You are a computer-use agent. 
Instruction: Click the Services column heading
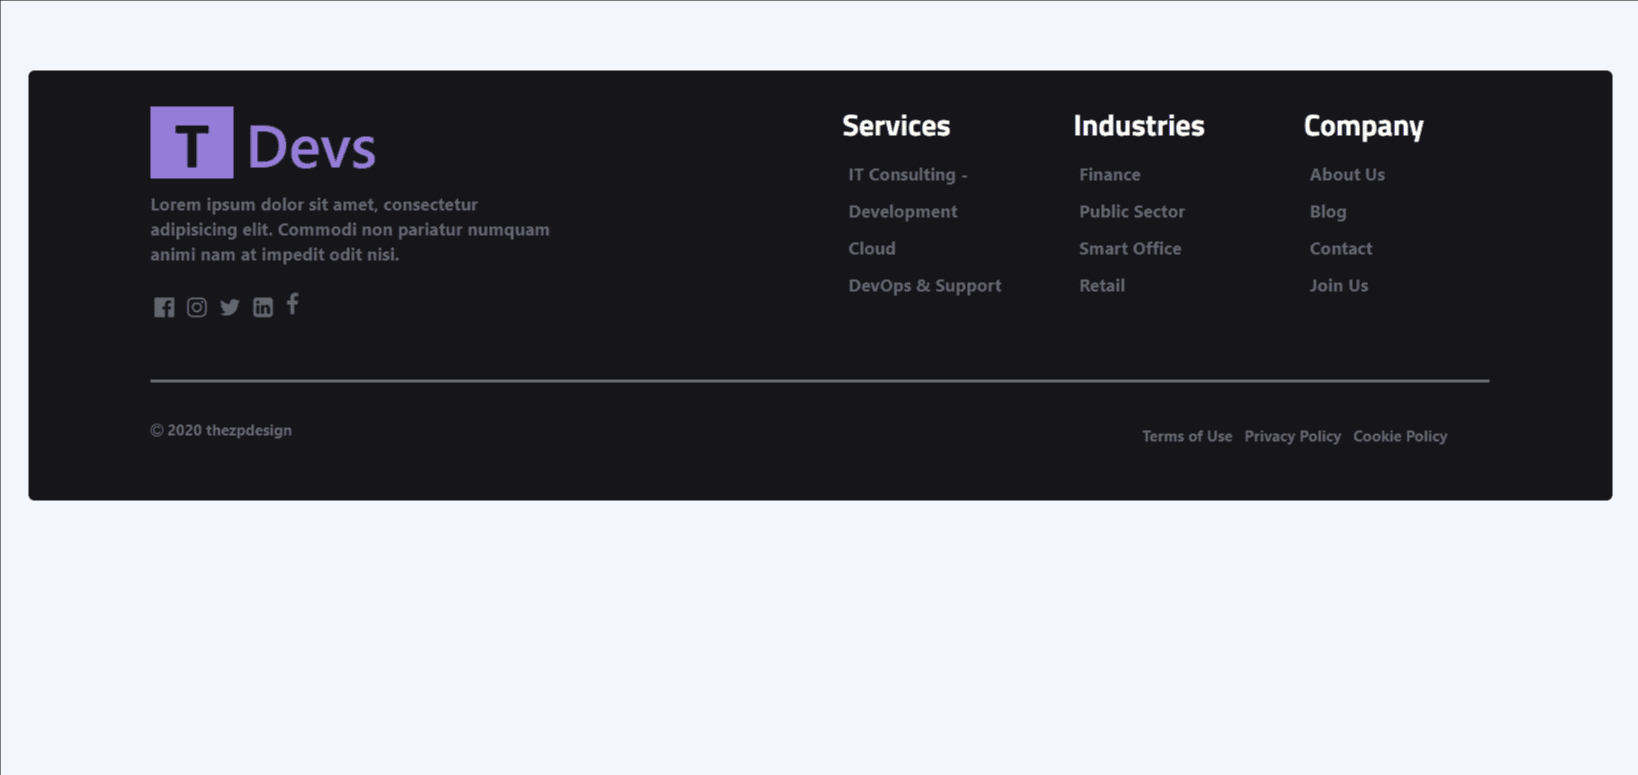[896, 126]
